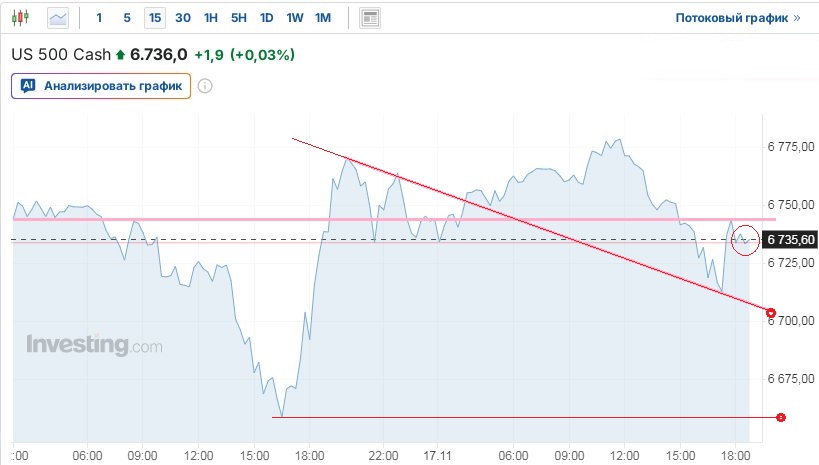This screenshot has height=465, width=819.
Task: Select the 1W timeframe
Action: pyautogui.click(x=294, y=18)
